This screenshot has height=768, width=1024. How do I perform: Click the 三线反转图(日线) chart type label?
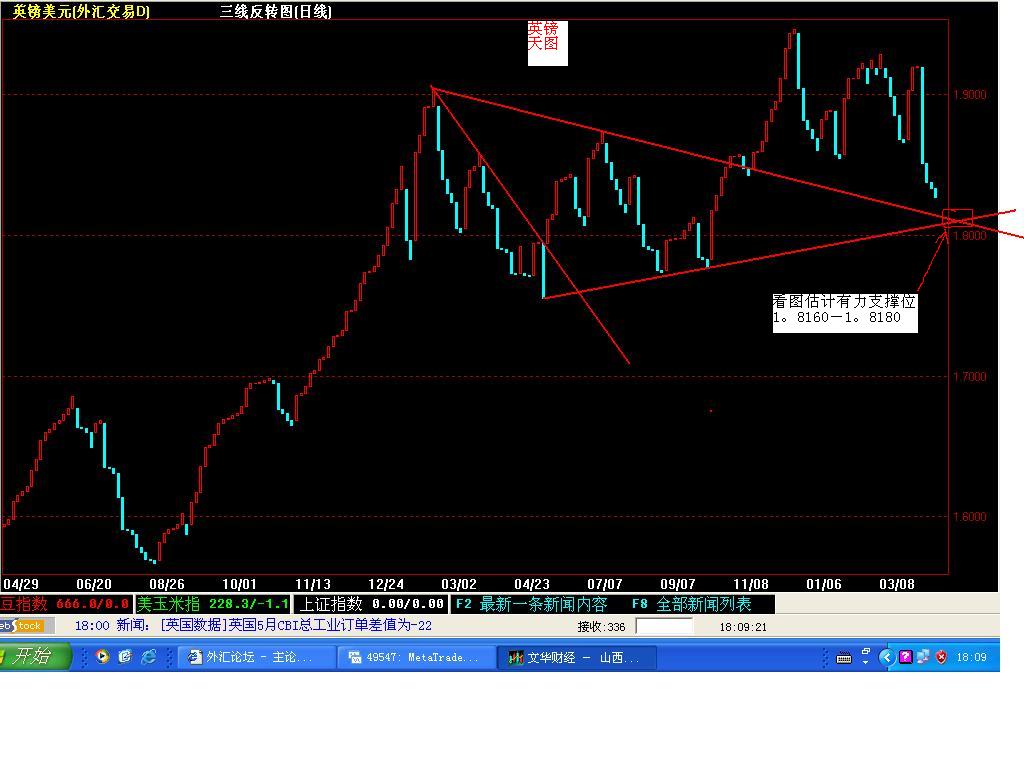click(276, 11)
